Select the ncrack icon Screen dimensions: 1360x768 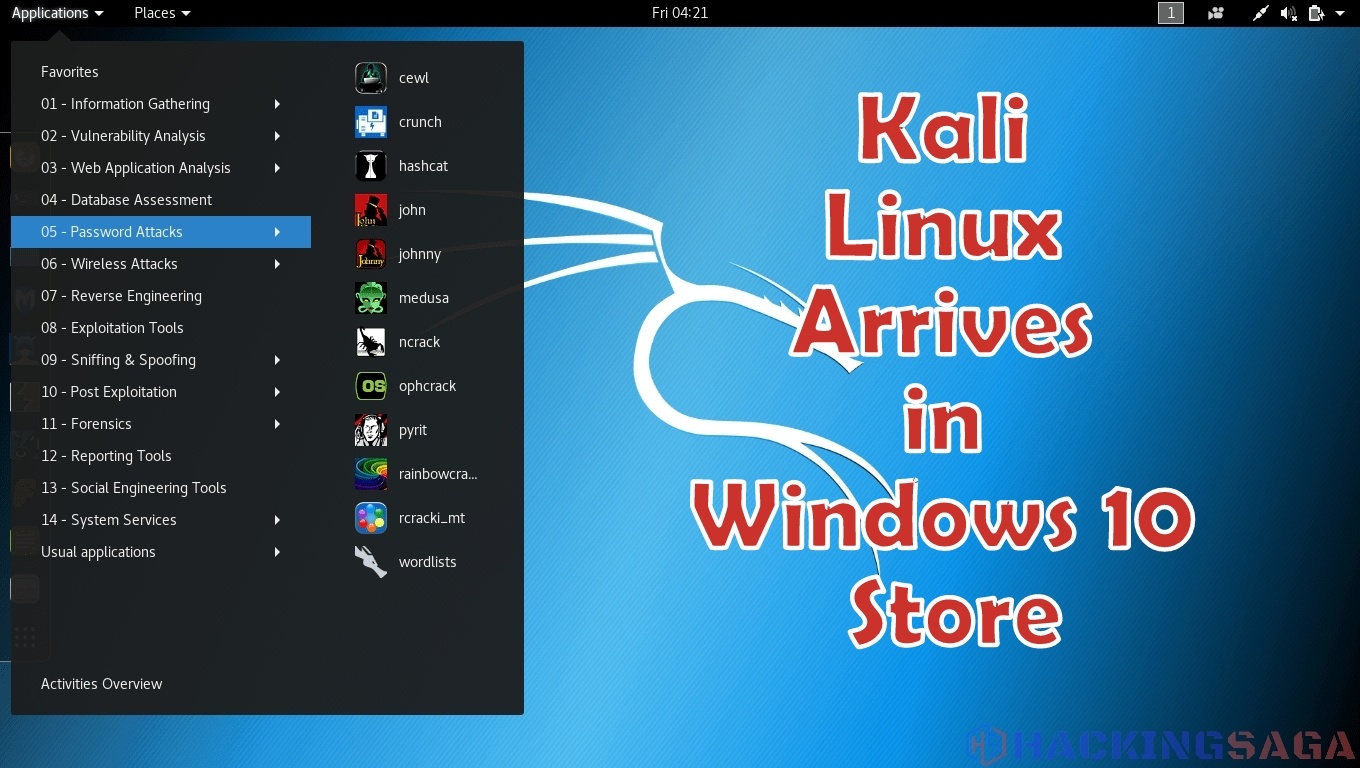[x=371, y=342]
